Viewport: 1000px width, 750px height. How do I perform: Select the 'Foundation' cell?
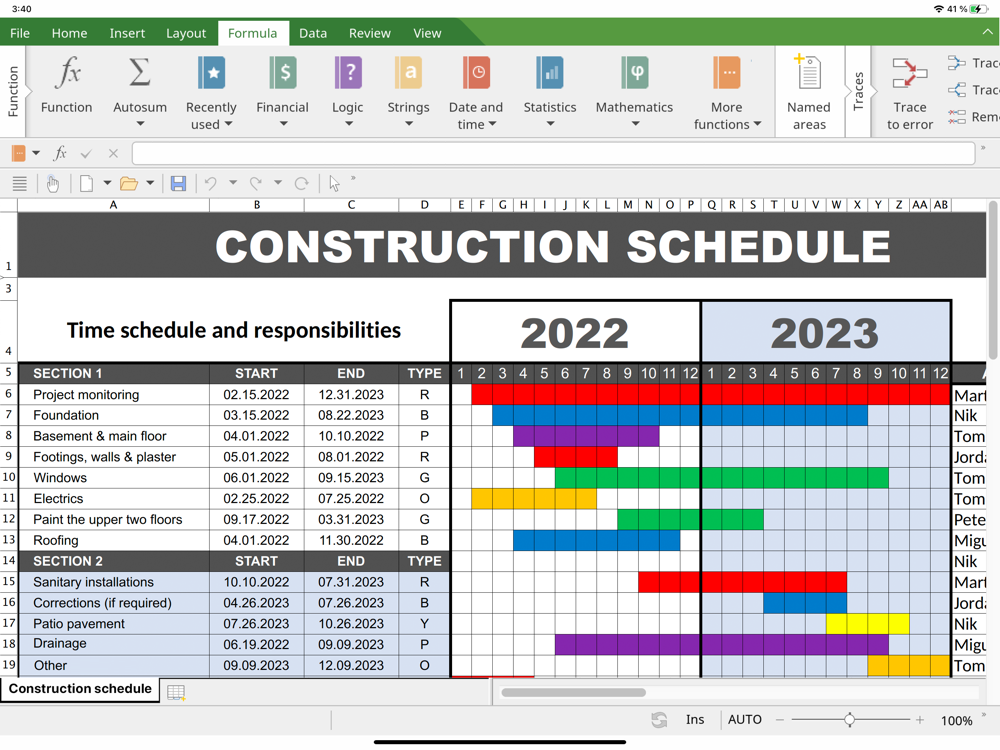click(x=114, y=415)
